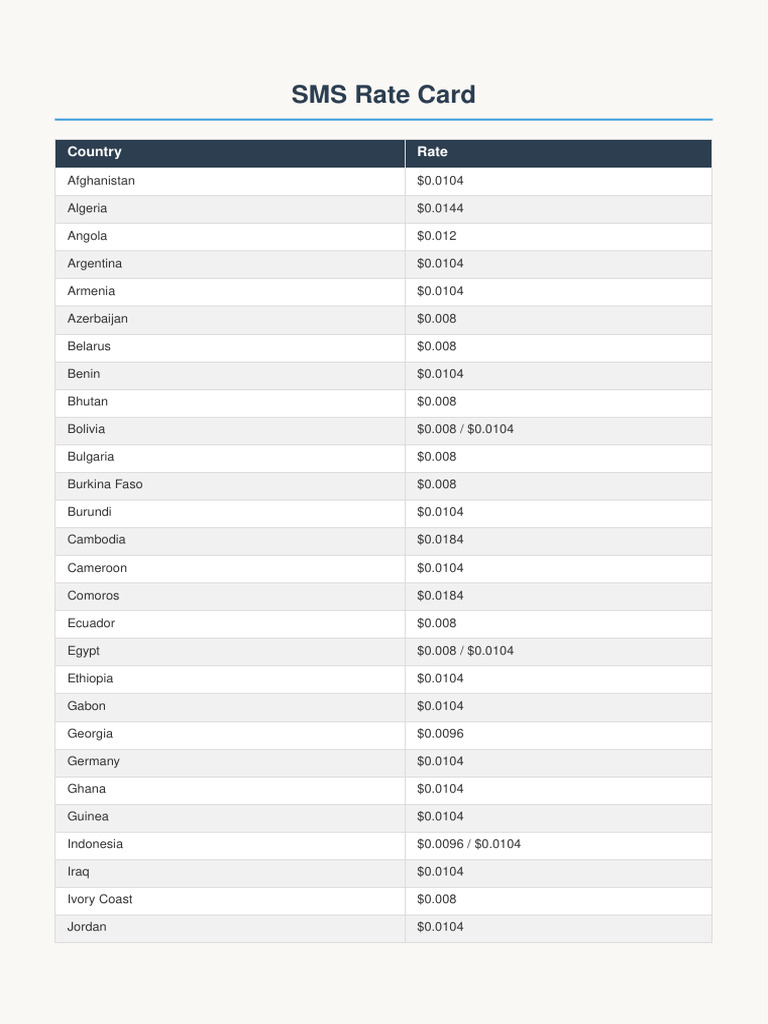Click the Burkina Faso cell
768x1024 pixels.
230,485
